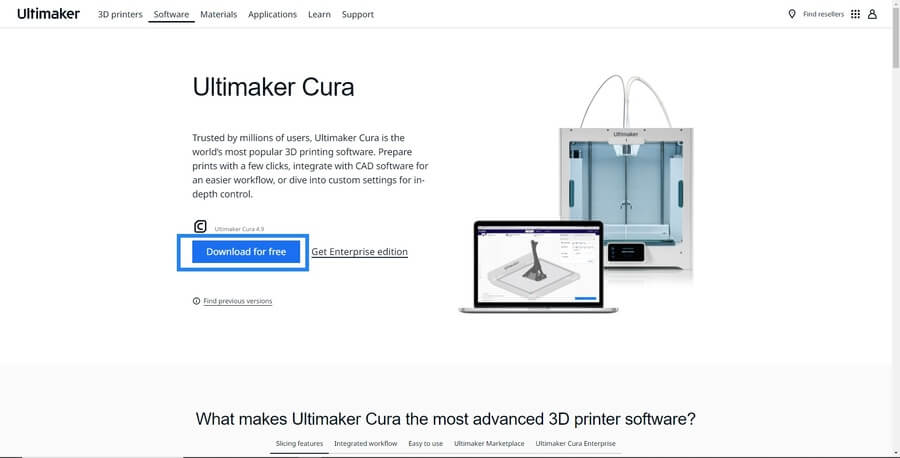Open the Learn menu
900x458 pixels.
click(x=319, y=14)
